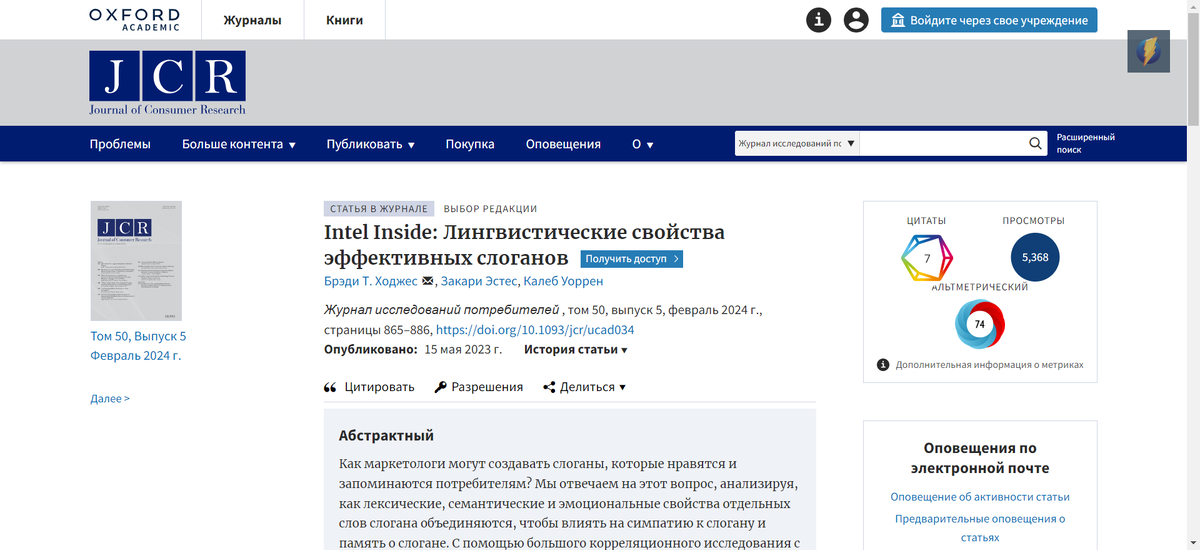Open the search scope dropdown

point(797,144)
